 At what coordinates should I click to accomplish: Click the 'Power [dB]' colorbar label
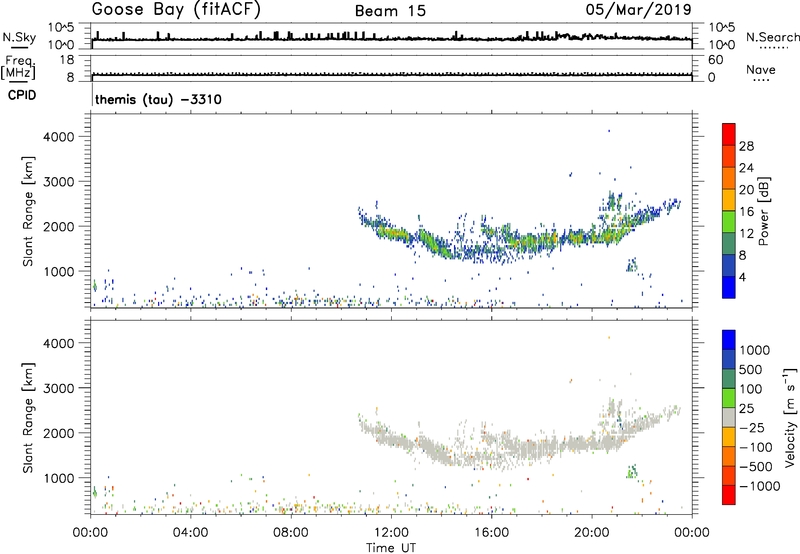763,212
